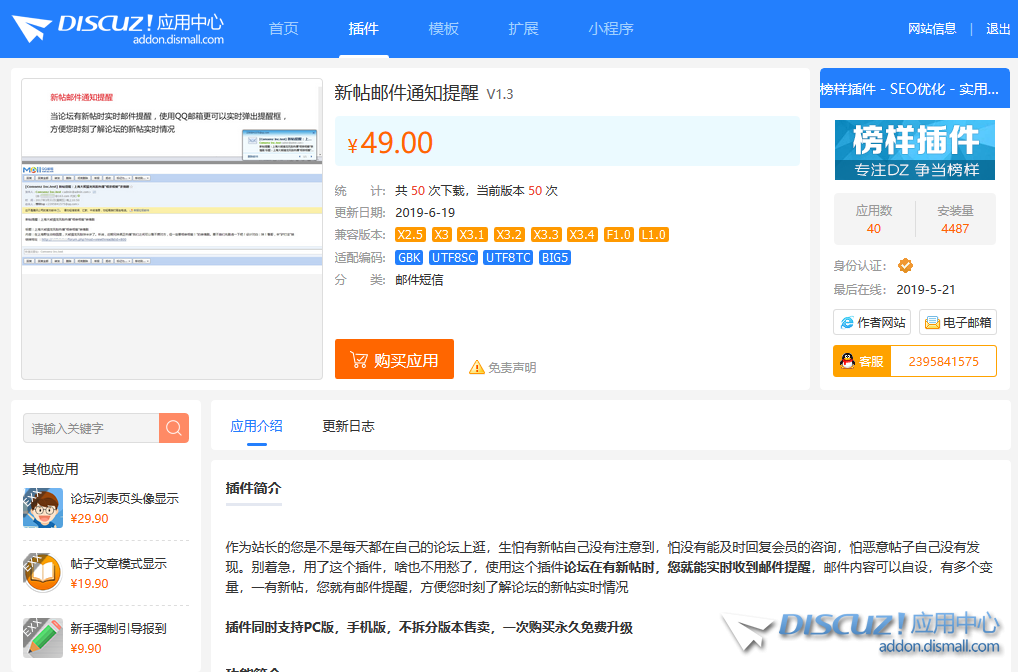
Task: Click the 论坛列表页头像显示 app icon
Action: 43,508
